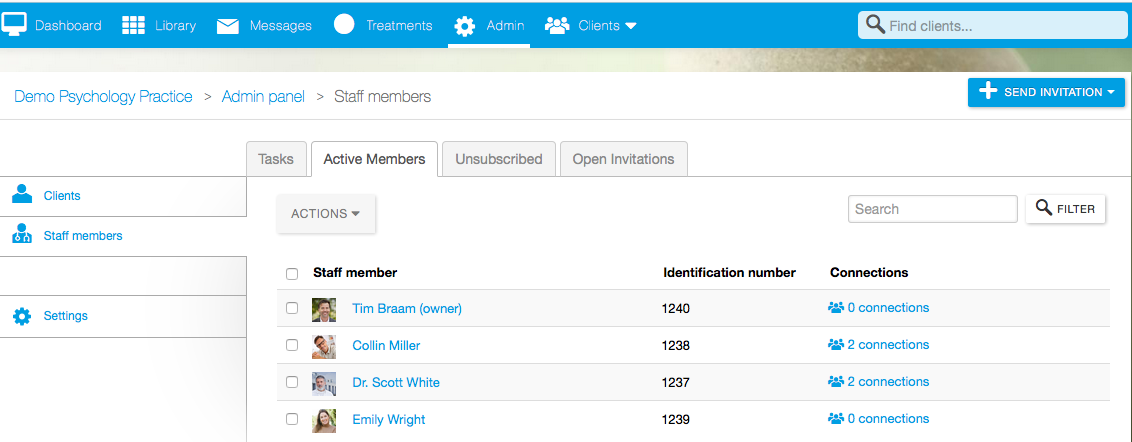Click connections icon for Collin Miller
Image resolution: width=1132 pixels, height=442 pixels.
(836, 345)
